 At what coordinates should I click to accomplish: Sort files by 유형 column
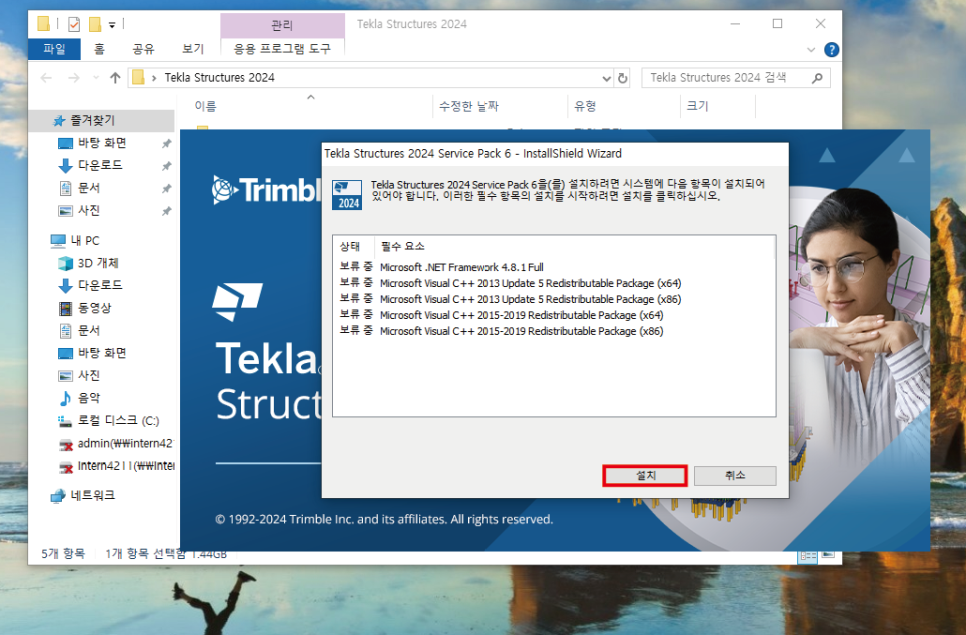tap(585, 106)
